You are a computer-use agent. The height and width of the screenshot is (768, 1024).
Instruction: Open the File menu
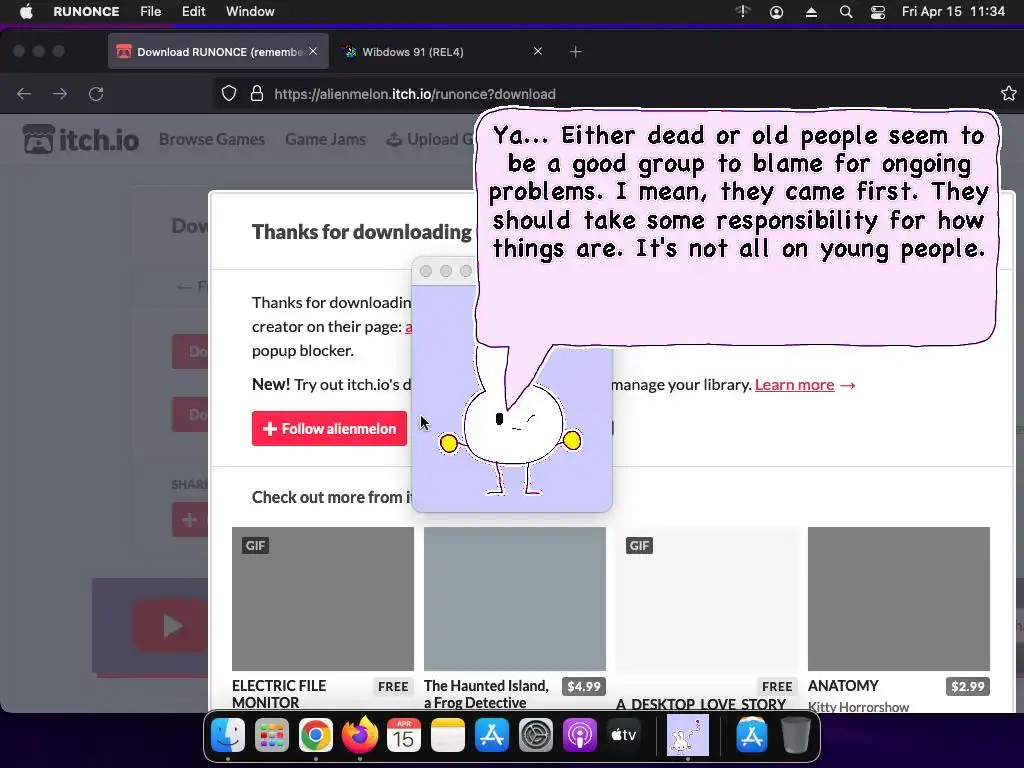[x=150, y=12]
